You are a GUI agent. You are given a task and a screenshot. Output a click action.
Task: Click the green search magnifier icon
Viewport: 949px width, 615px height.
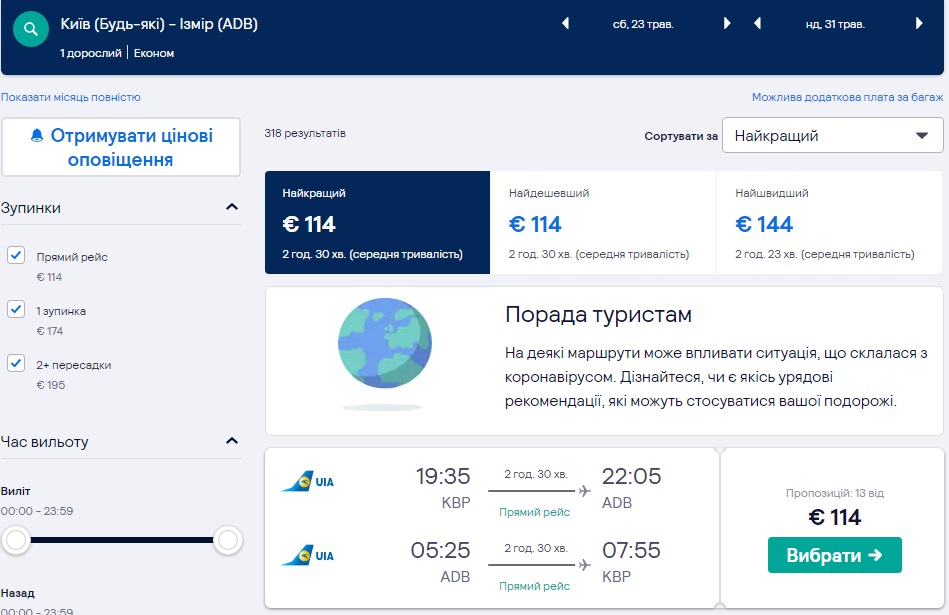coord(31,31)
